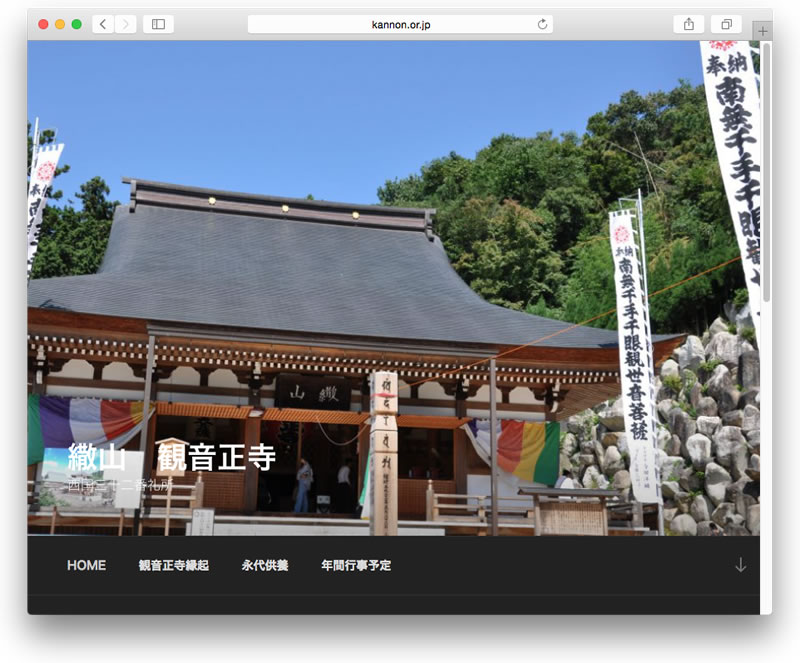Screen dimensions: 800x663
Task: Minimize the Safari window with the yellow button
Action: 60,24
